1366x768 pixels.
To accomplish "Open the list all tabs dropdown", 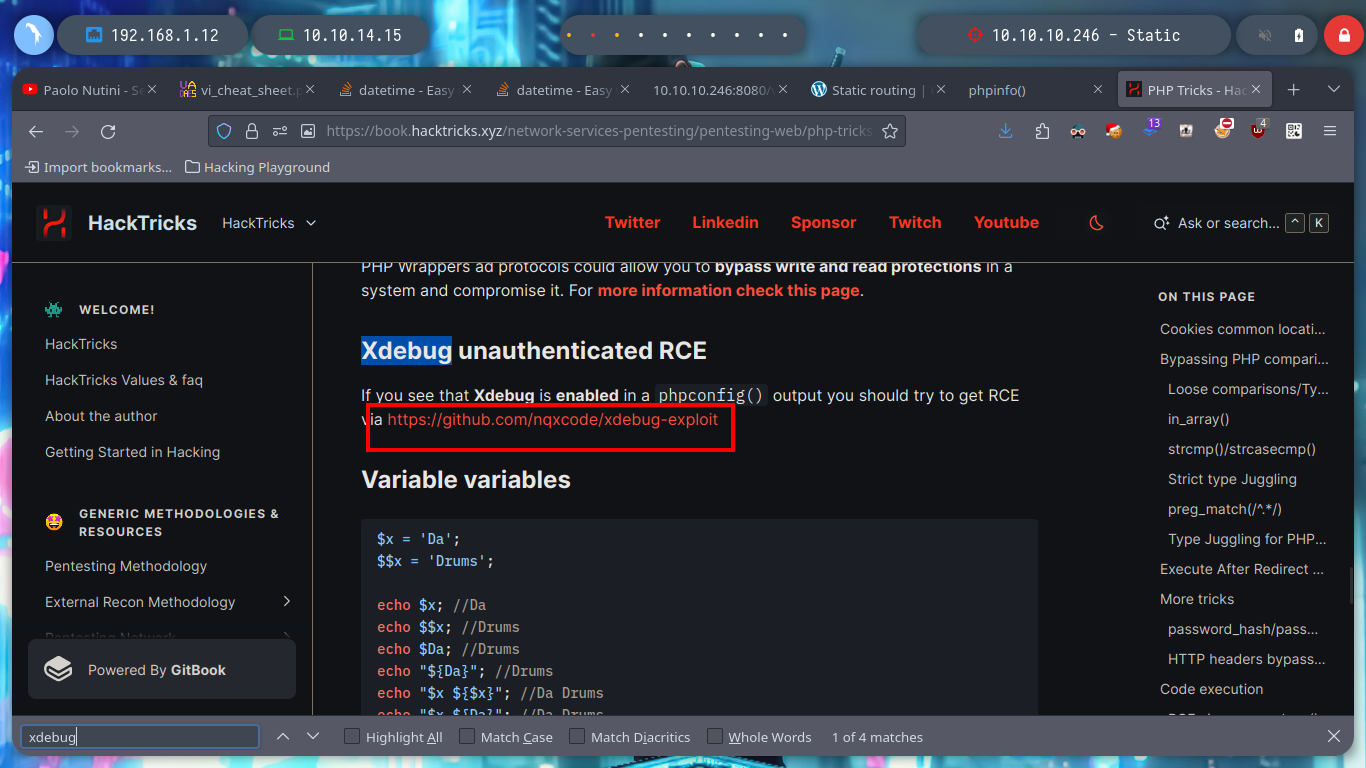I will coord(1333,90).
